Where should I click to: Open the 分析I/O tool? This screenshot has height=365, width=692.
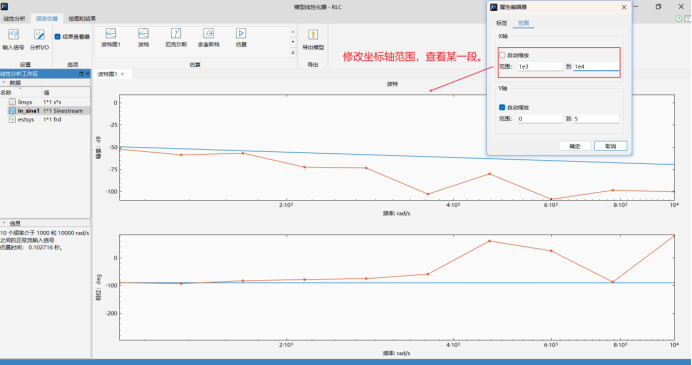(x=39, y=39)
